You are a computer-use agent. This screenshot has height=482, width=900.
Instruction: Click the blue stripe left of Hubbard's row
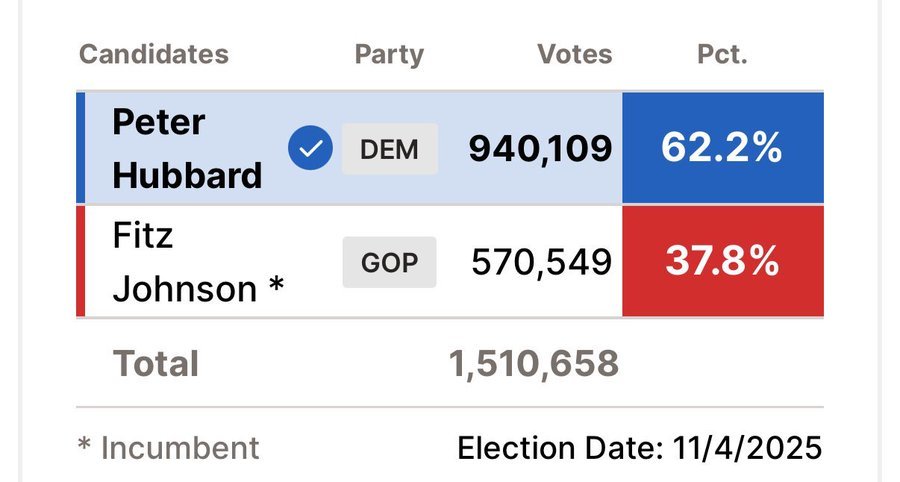point(80,149)
